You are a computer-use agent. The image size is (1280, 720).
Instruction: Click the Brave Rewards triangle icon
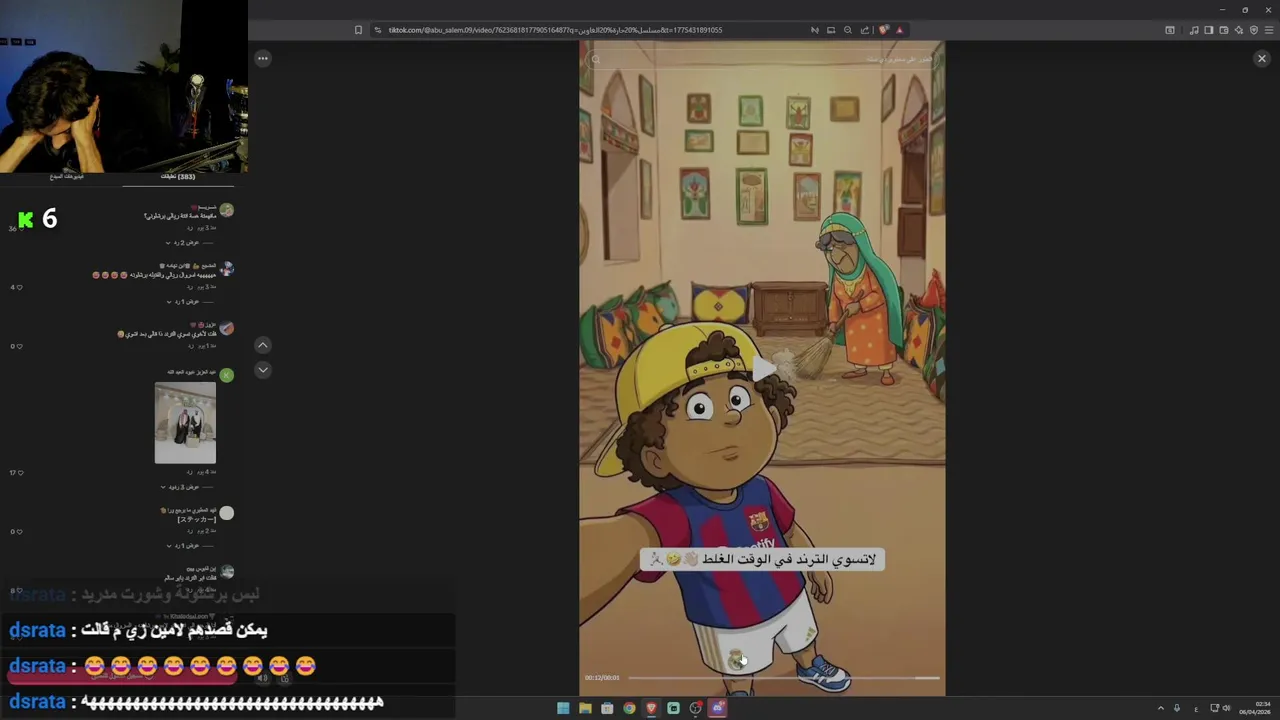click(x=899, y=30)
